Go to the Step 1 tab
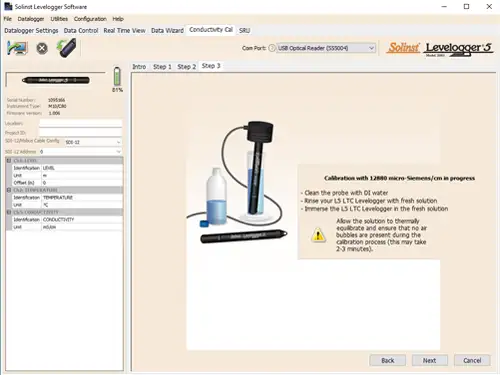500x375 pixels. click(x=162, y=67)
